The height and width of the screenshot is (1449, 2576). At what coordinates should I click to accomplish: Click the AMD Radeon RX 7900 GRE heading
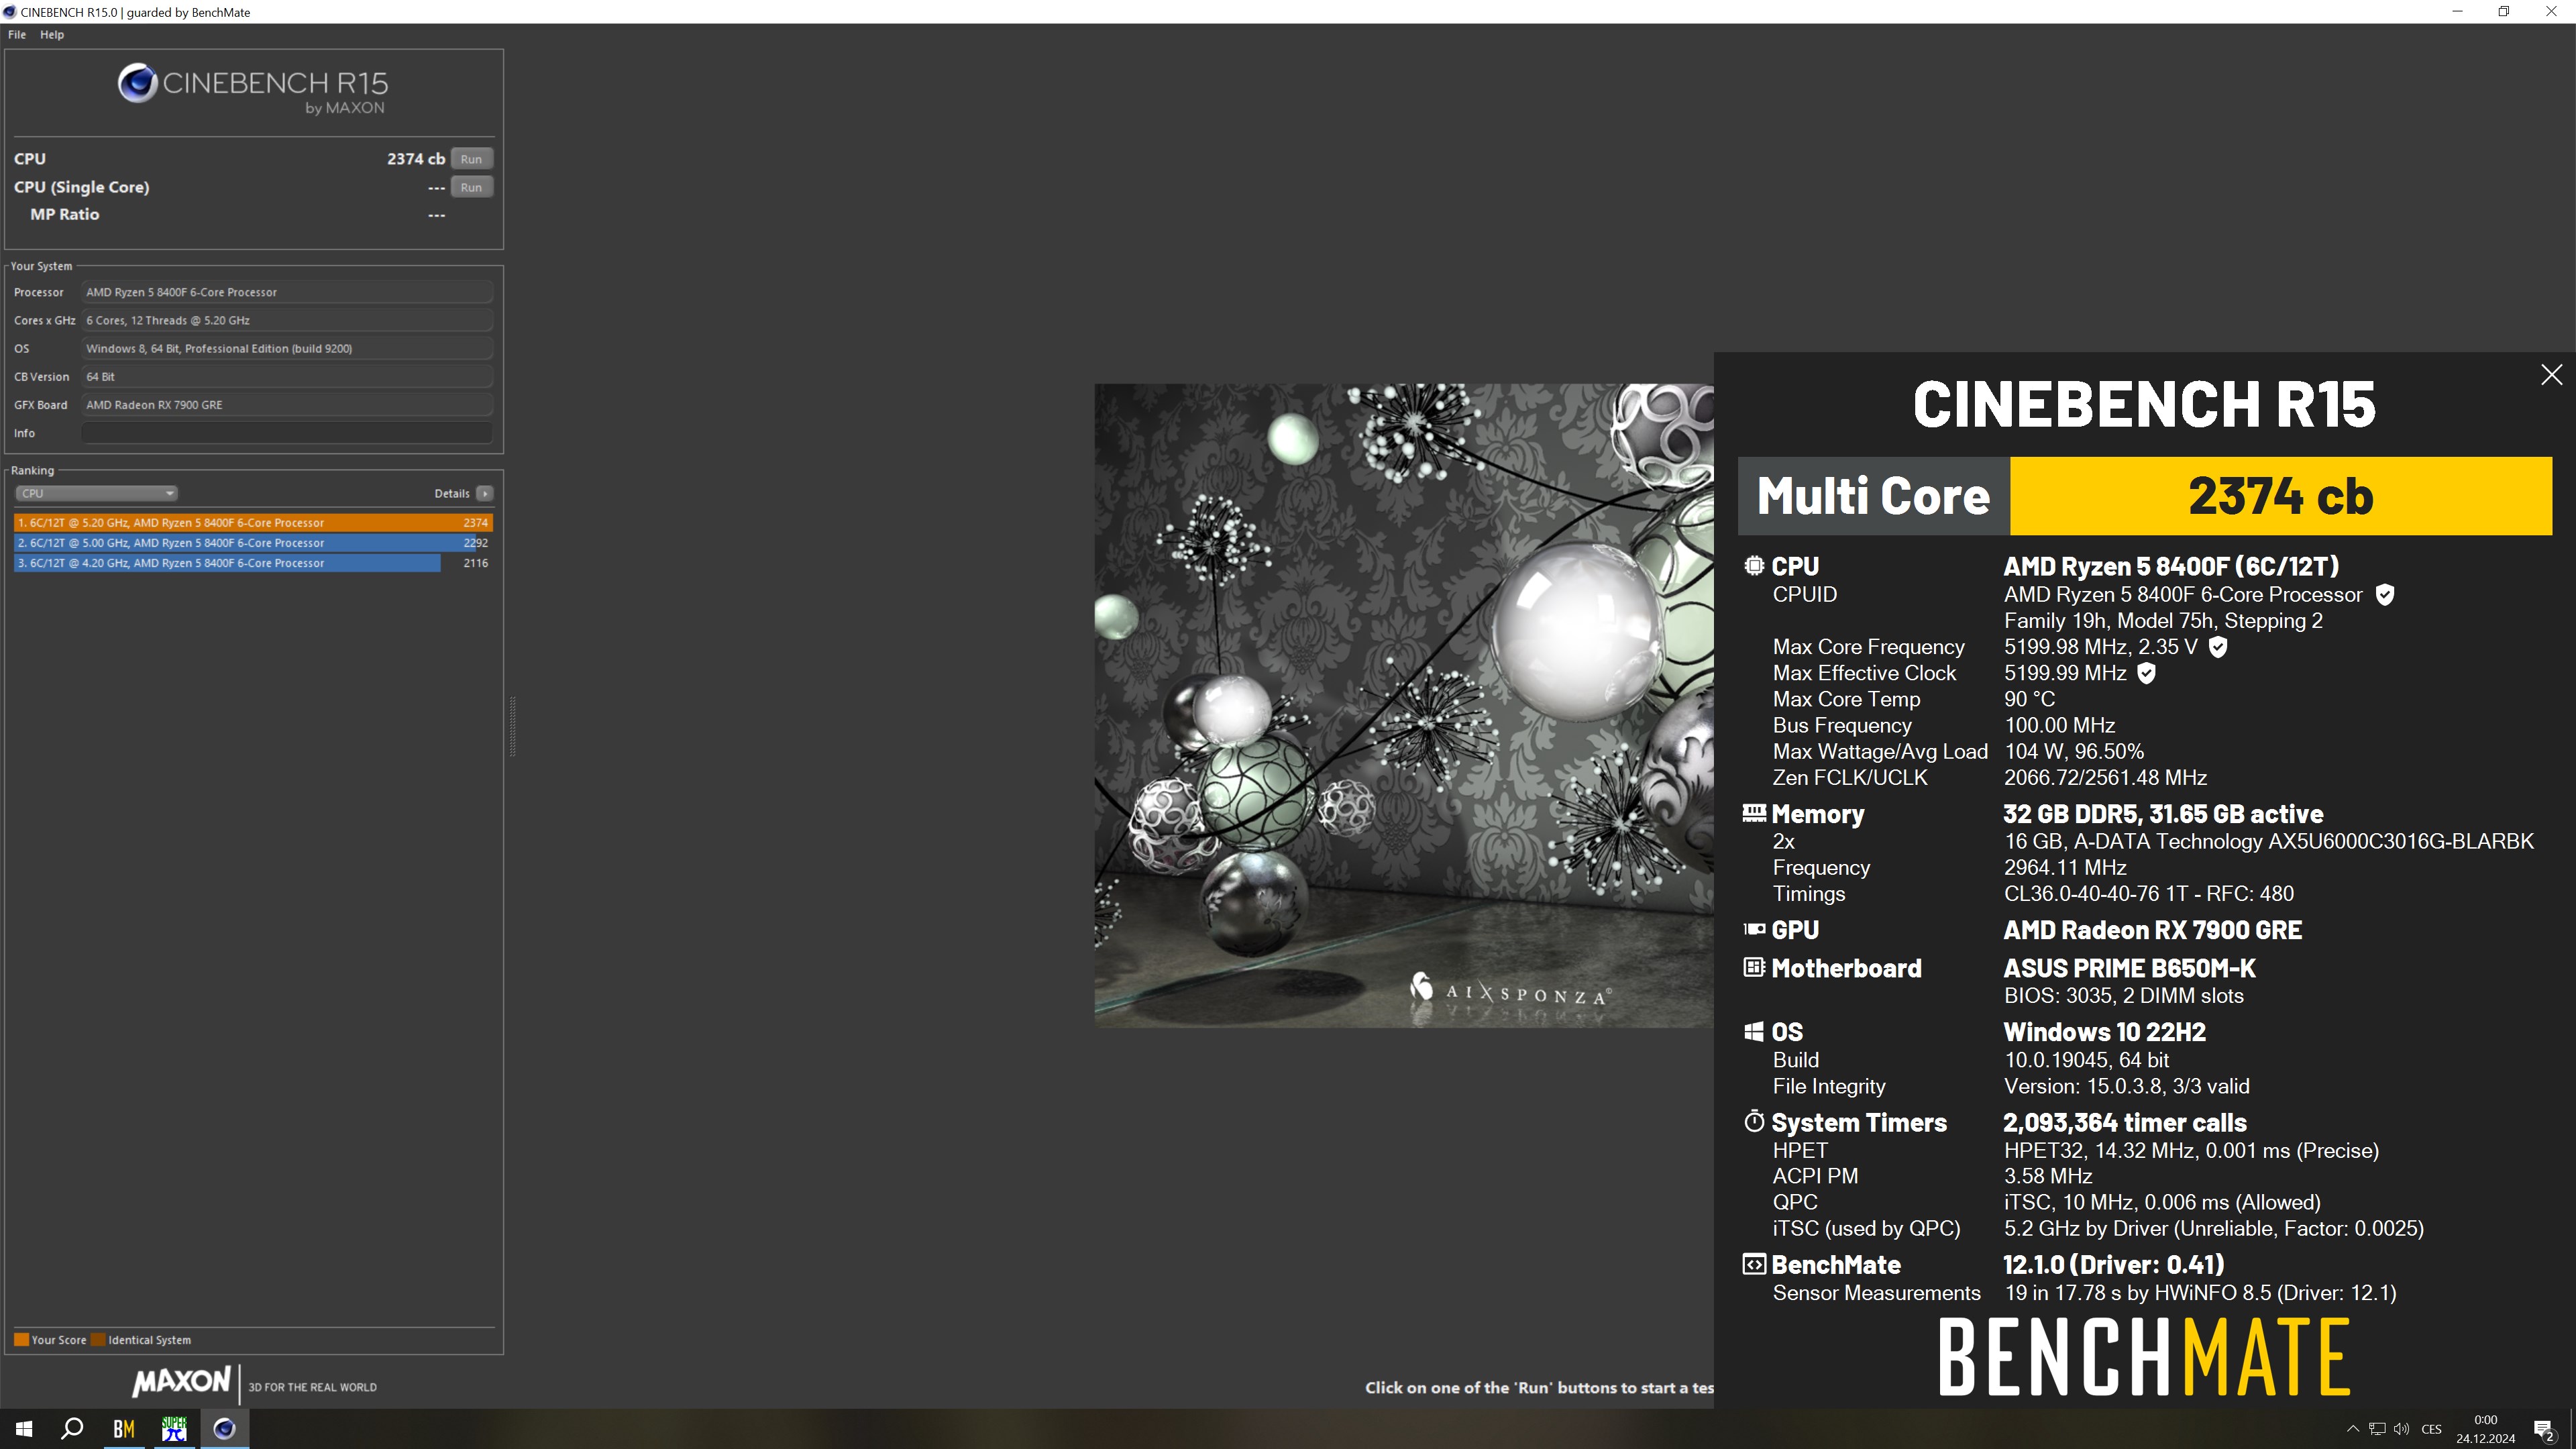pyautogui.click(x=2152, y=930)
